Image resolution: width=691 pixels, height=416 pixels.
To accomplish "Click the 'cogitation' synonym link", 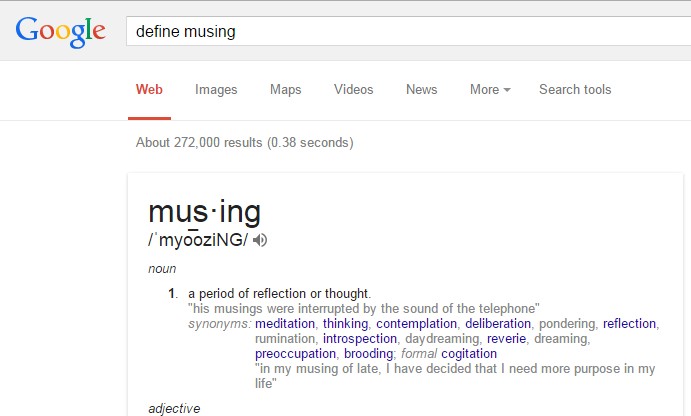I will pyautogui.click(x=469, y=354).
